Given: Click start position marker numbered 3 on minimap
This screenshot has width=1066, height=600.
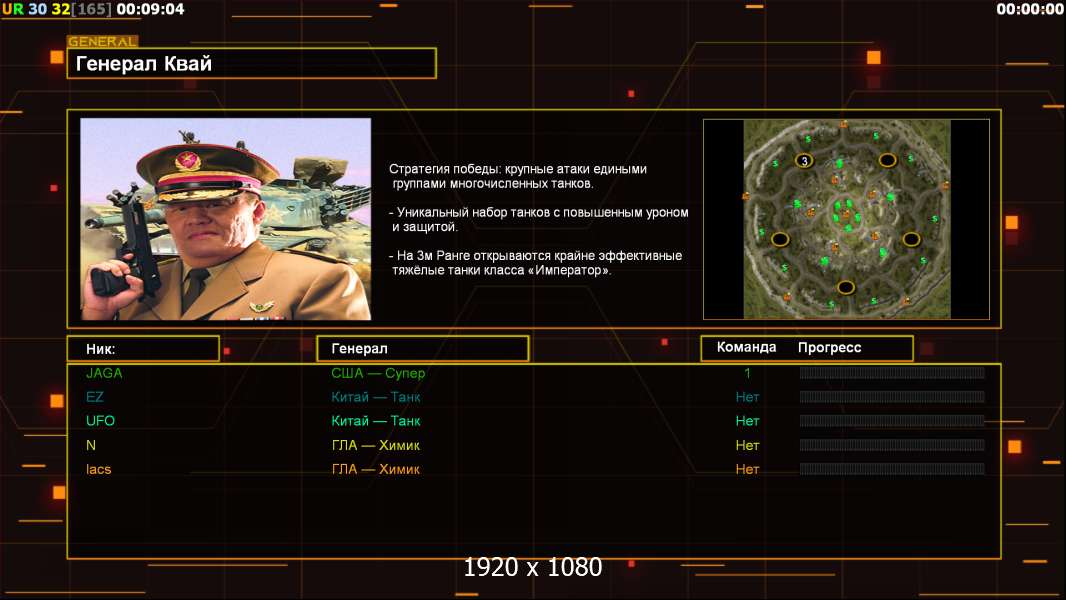Looking at the screenshot, I should click(x=803, y=161).
